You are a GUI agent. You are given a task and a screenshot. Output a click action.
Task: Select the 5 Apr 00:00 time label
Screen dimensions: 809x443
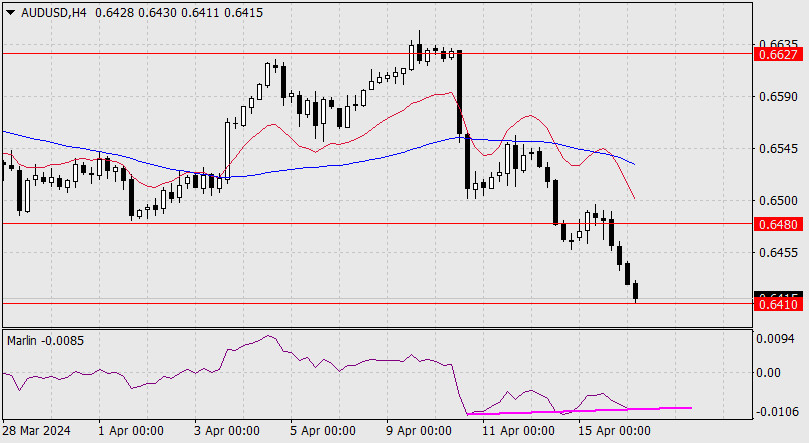[x=322, y=431]
